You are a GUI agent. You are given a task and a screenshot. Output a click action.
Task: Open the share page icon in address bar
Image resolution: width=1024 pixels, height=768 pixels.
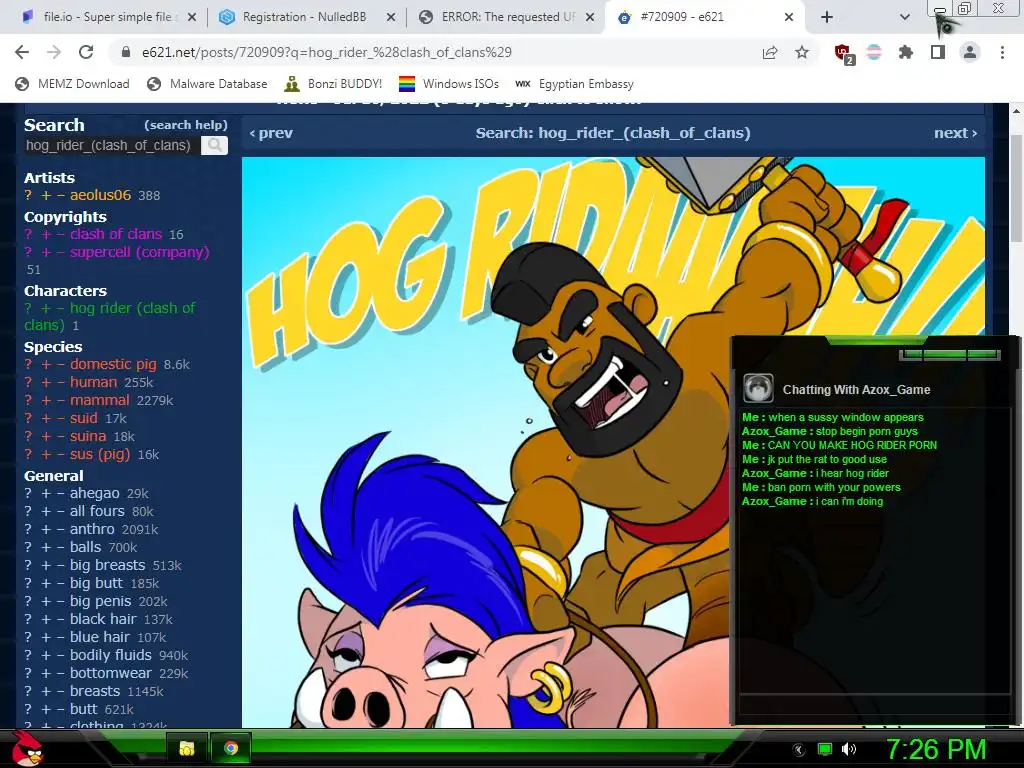pyautogui.click(x=770, y=52)
